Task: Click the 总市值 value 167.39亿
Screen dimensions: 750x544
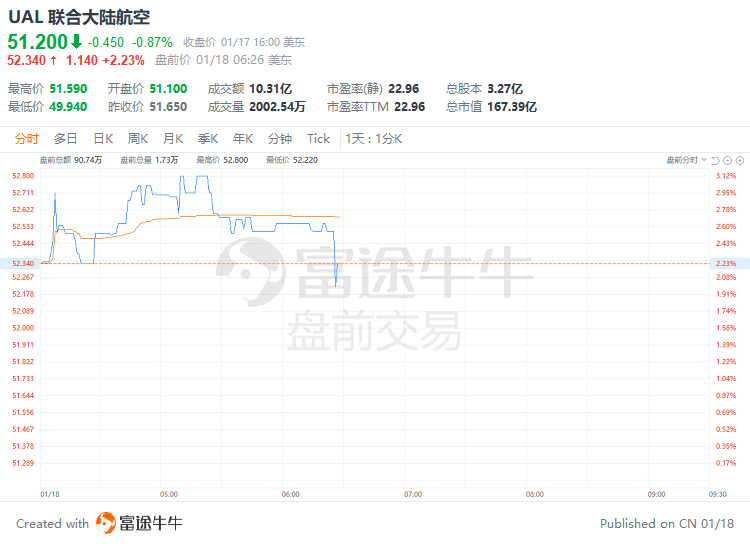Action: coord(512,106)
